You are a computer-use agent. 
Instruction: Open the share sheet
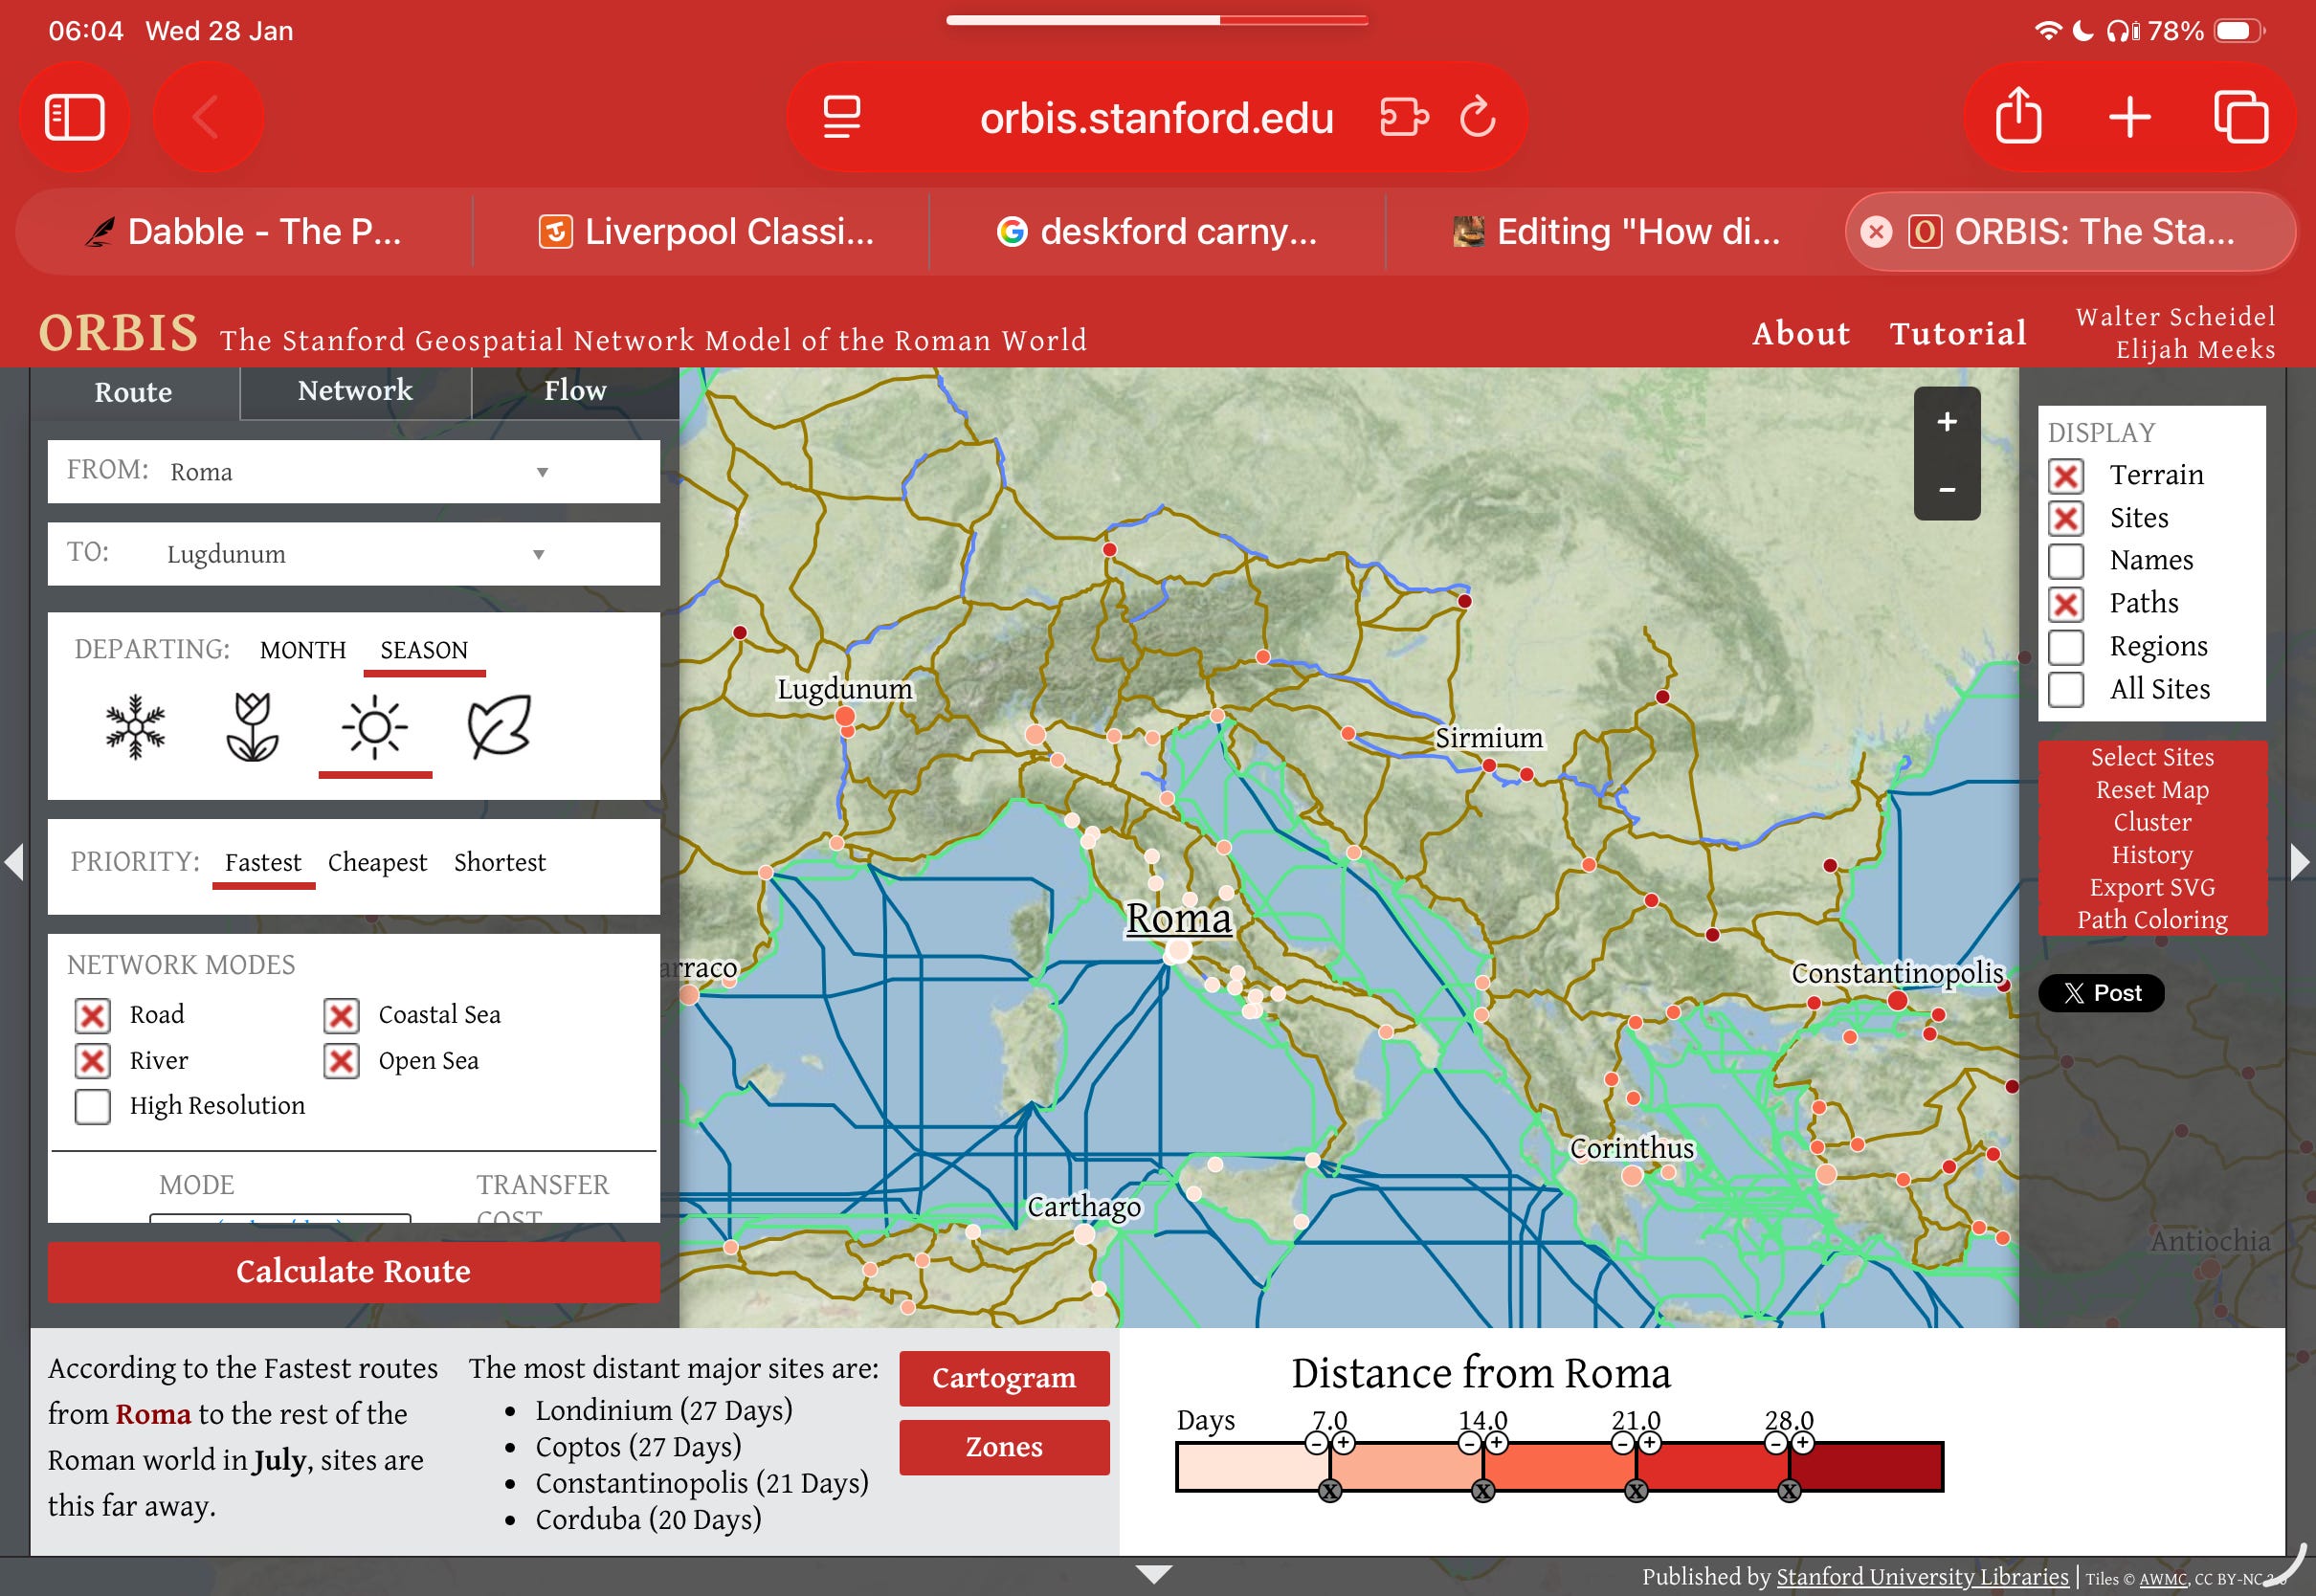[2018, 116]
